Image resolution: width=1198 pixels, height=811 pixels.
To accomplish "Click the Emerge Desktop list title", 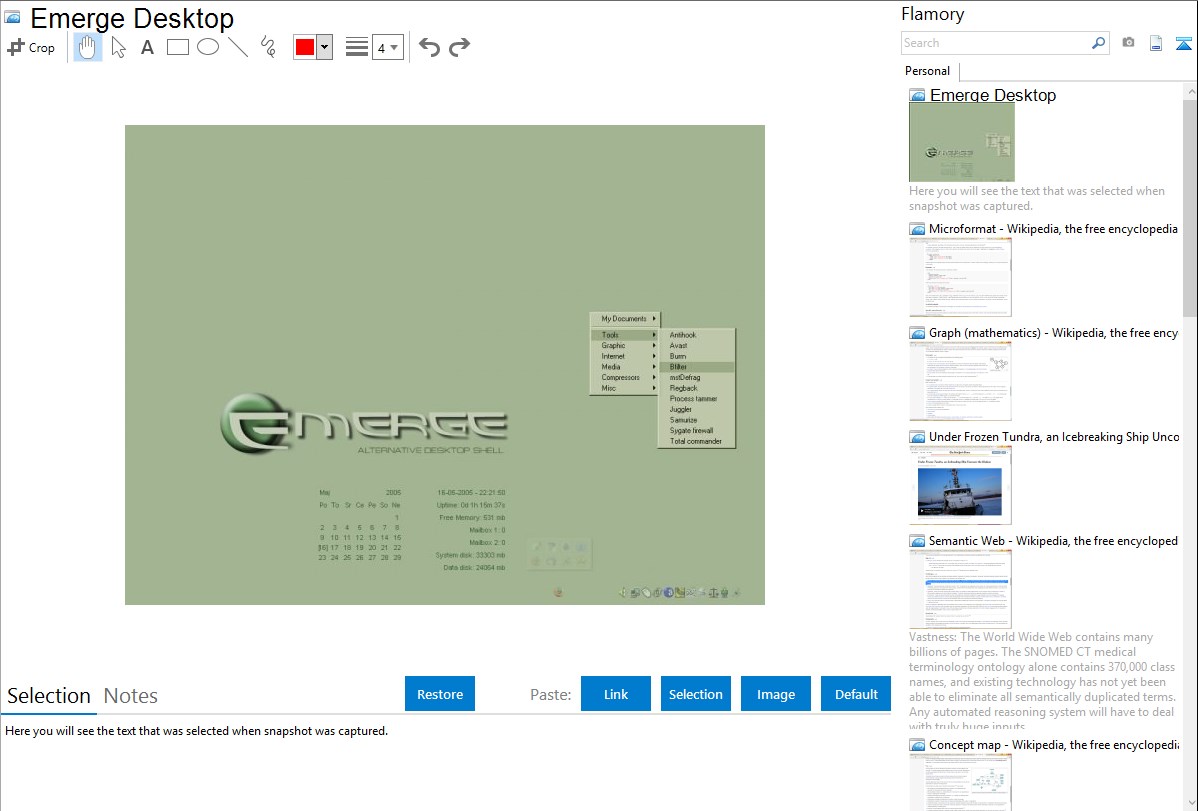I will point(992,95).
